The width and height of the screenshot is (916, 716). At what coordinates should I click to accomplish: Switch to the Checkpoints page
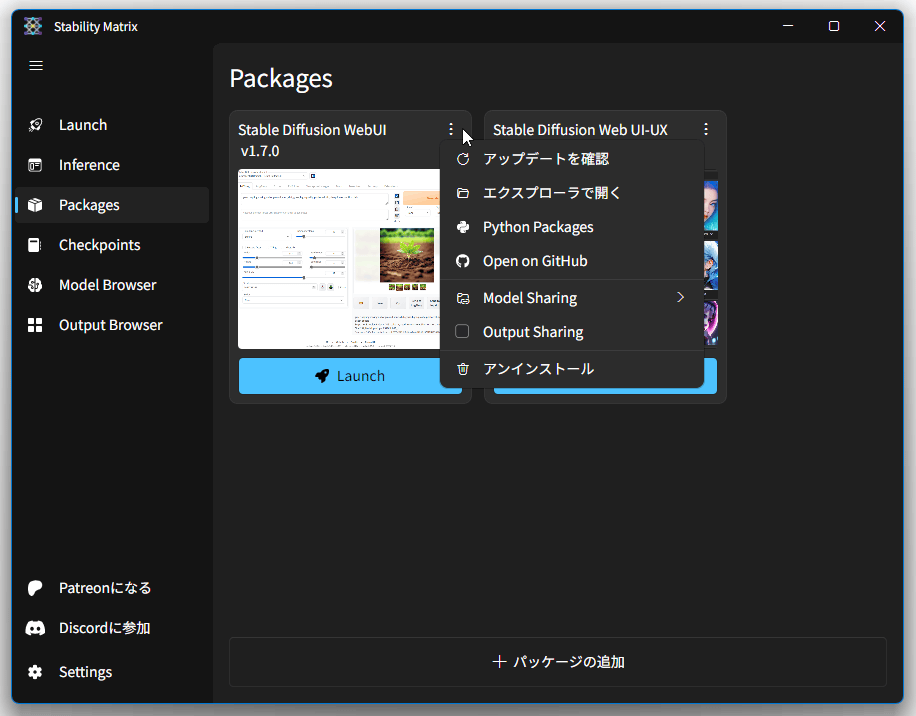pos(112,245)
